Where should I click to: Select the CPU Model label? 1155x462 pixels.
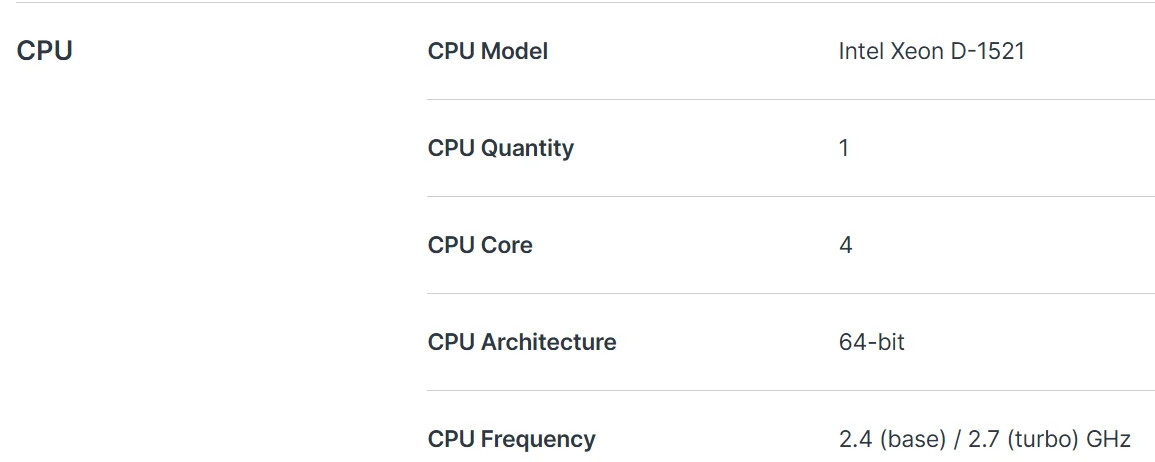(x=488, y=52)
